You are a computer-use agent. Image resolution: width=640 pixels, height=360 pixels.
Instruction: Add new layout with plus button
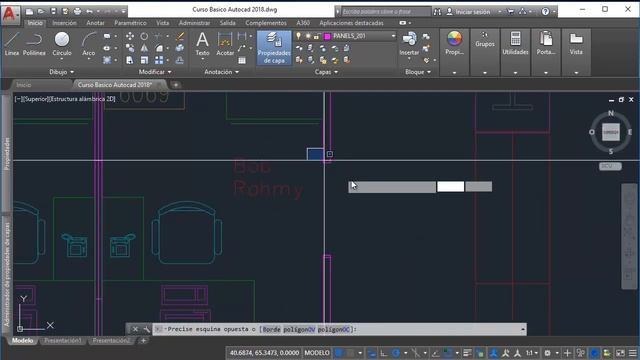click(143, 340)
